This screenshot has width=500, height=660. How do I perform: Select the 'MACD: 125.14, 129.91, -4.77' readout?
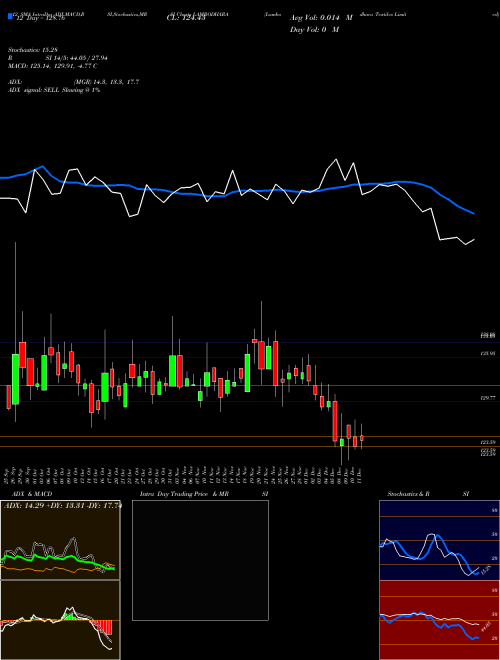pos(50,66)
